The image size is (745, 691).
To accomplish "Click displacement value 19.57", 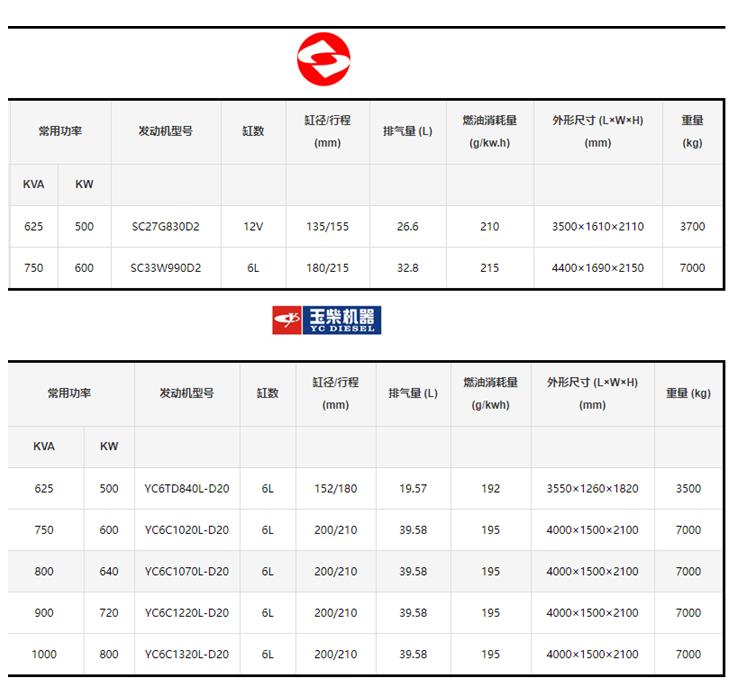I will (413, 489).
